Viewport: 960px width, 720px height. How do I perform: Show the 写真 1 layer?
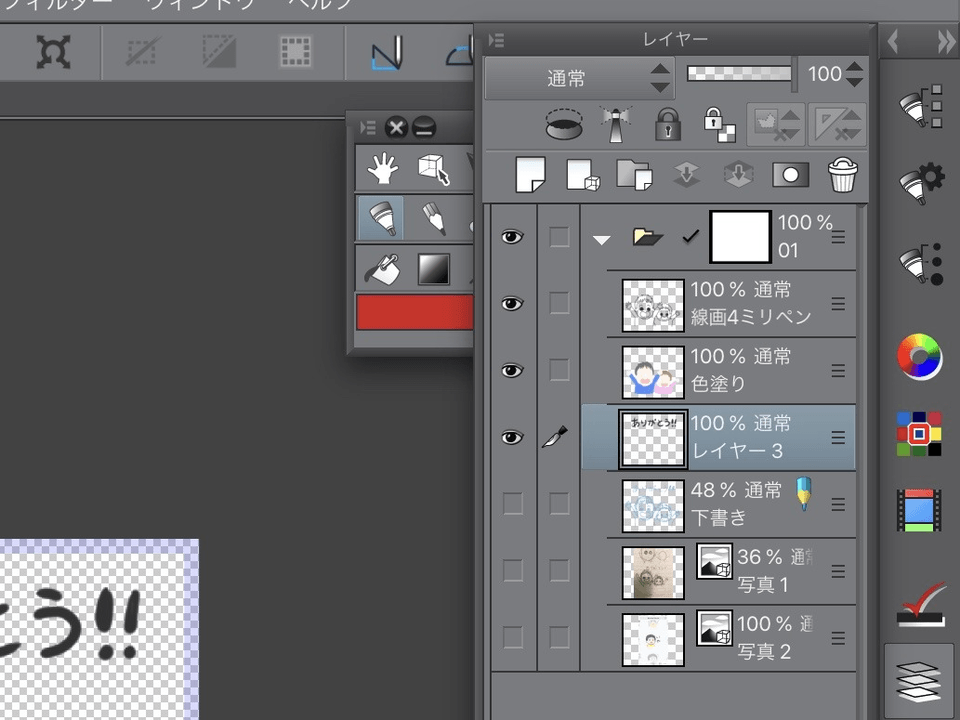click(512, 571)
